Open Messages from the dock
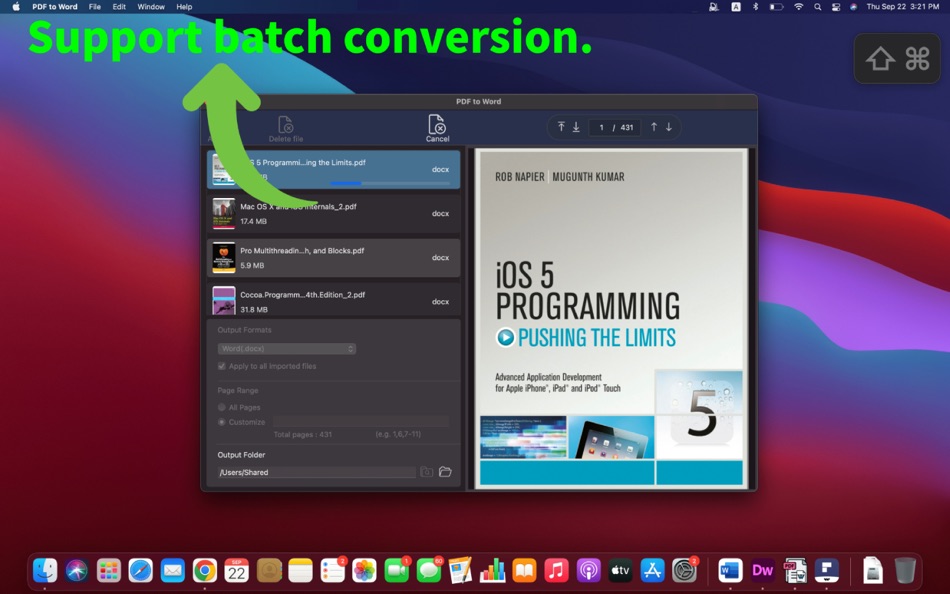950x594 pixels. (x=428, y=570)
